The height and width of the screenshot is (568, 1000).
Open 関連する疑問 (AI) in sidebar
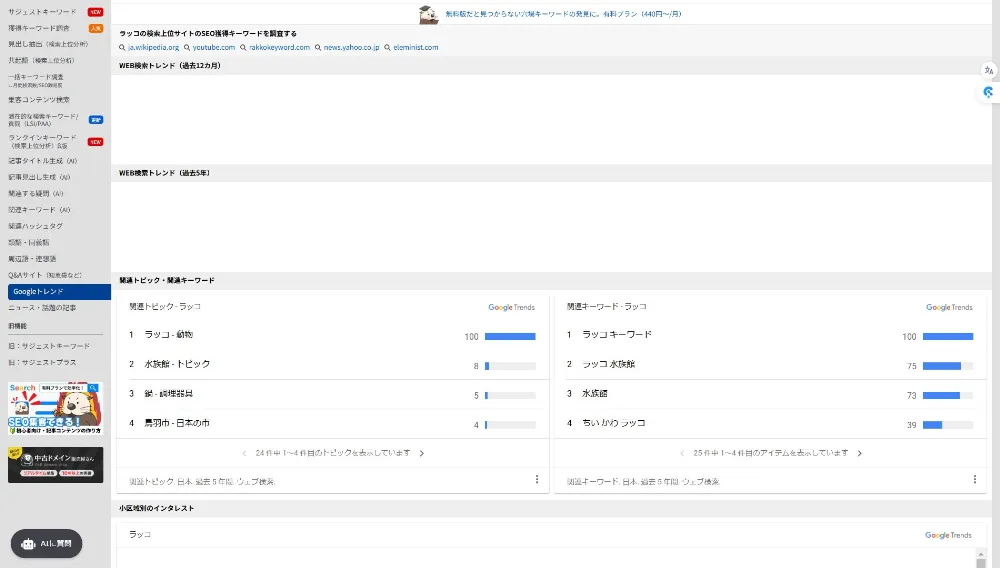point(36,194)
